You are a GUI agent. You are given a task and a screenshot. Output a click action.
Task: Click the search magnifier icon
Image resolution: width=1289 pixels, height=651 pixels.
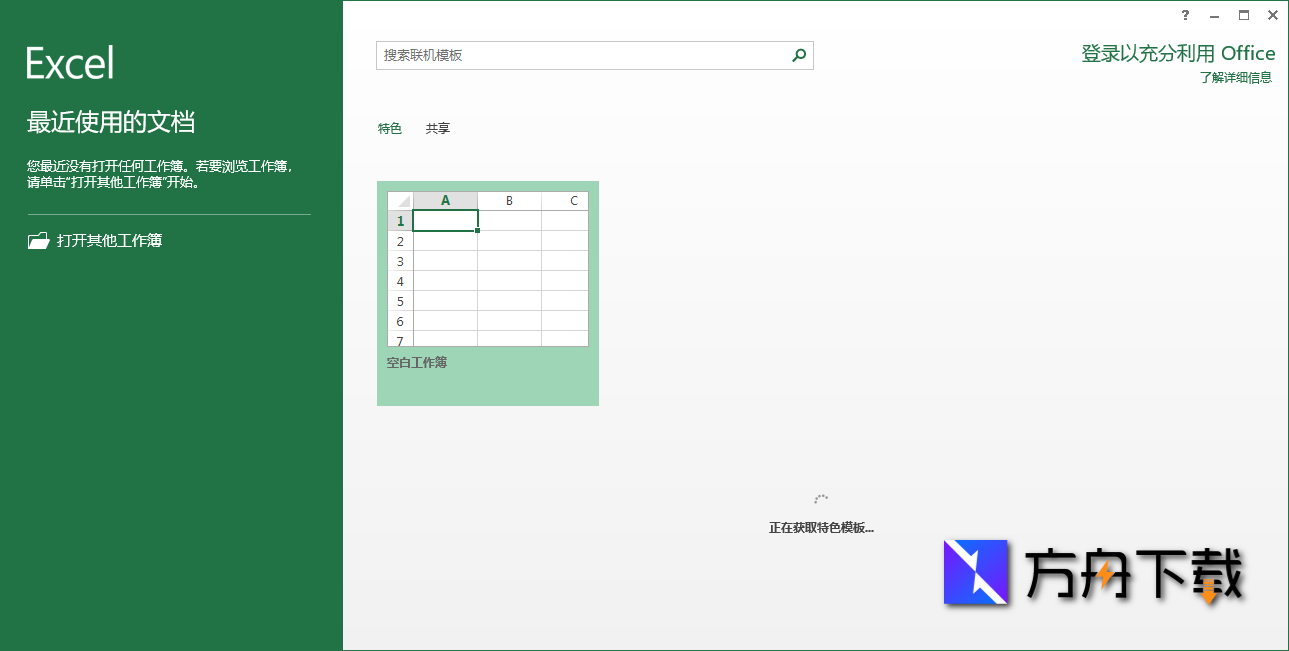797,55
